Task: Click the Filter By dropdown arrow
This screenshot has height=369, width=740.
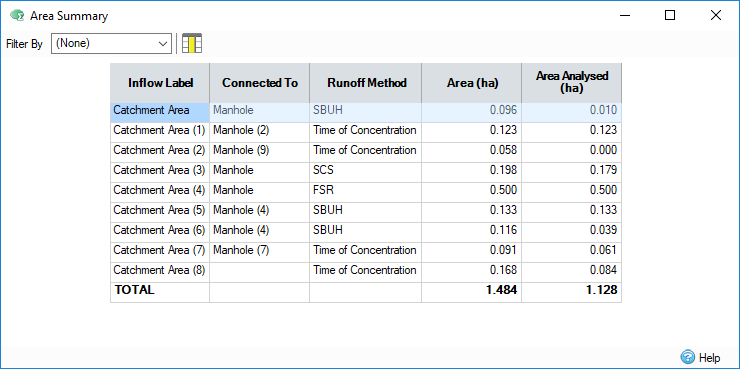Action: pos(163,44)
